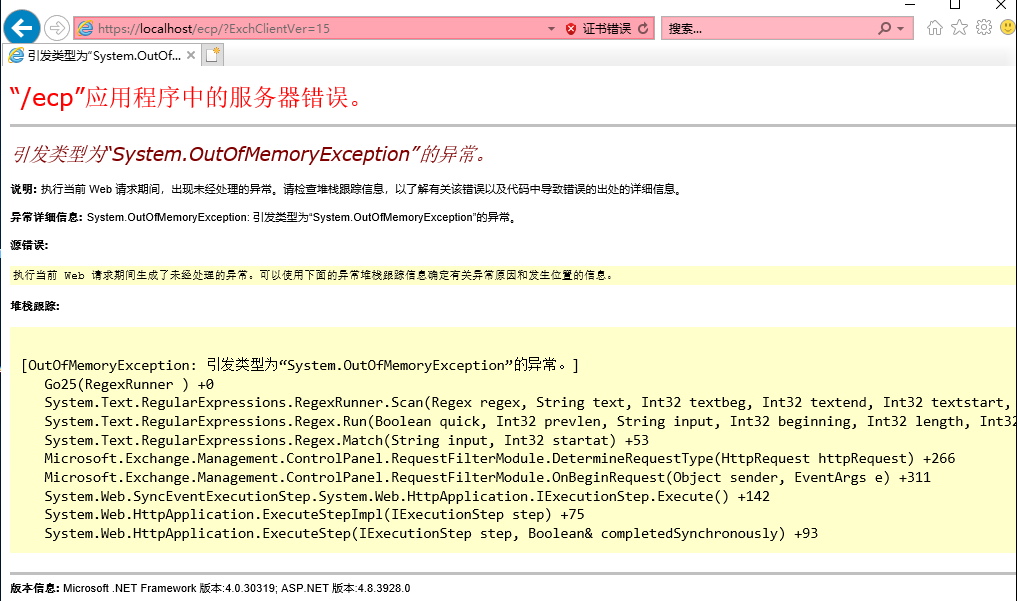Click the 源错误: label

coord(29,245)
